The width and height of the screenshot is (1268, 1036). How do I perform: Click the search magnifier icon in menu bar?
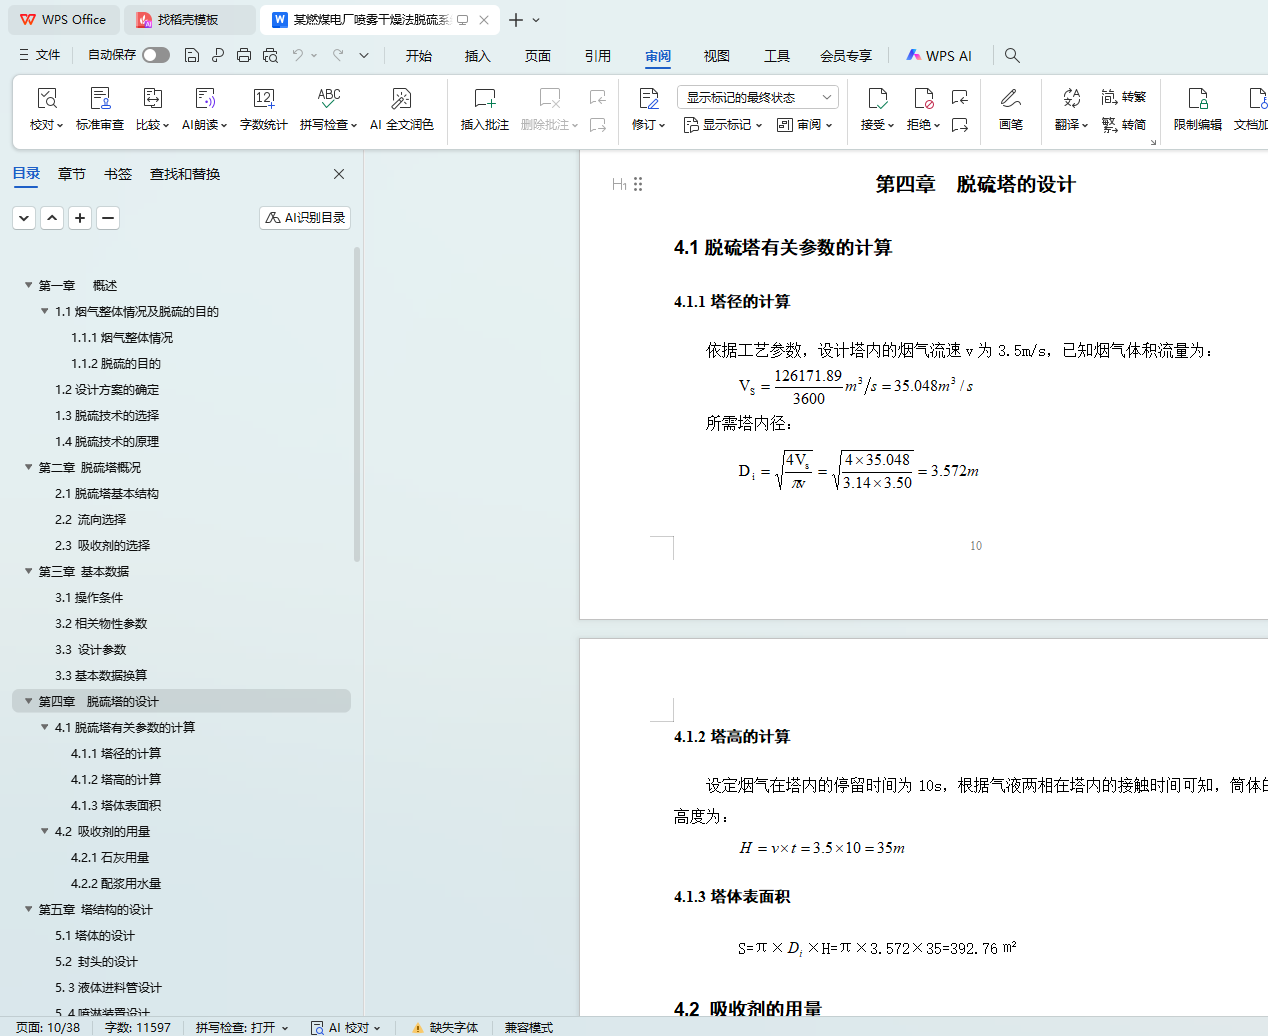(1012, 56)
